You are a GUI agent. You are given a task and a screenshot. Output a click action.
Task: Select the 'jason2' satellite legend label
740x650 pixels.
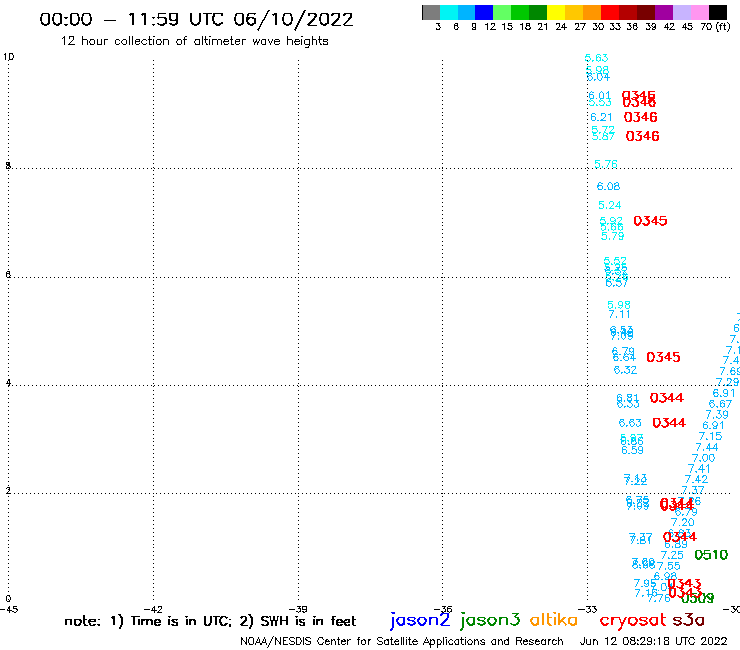(420, 620)
